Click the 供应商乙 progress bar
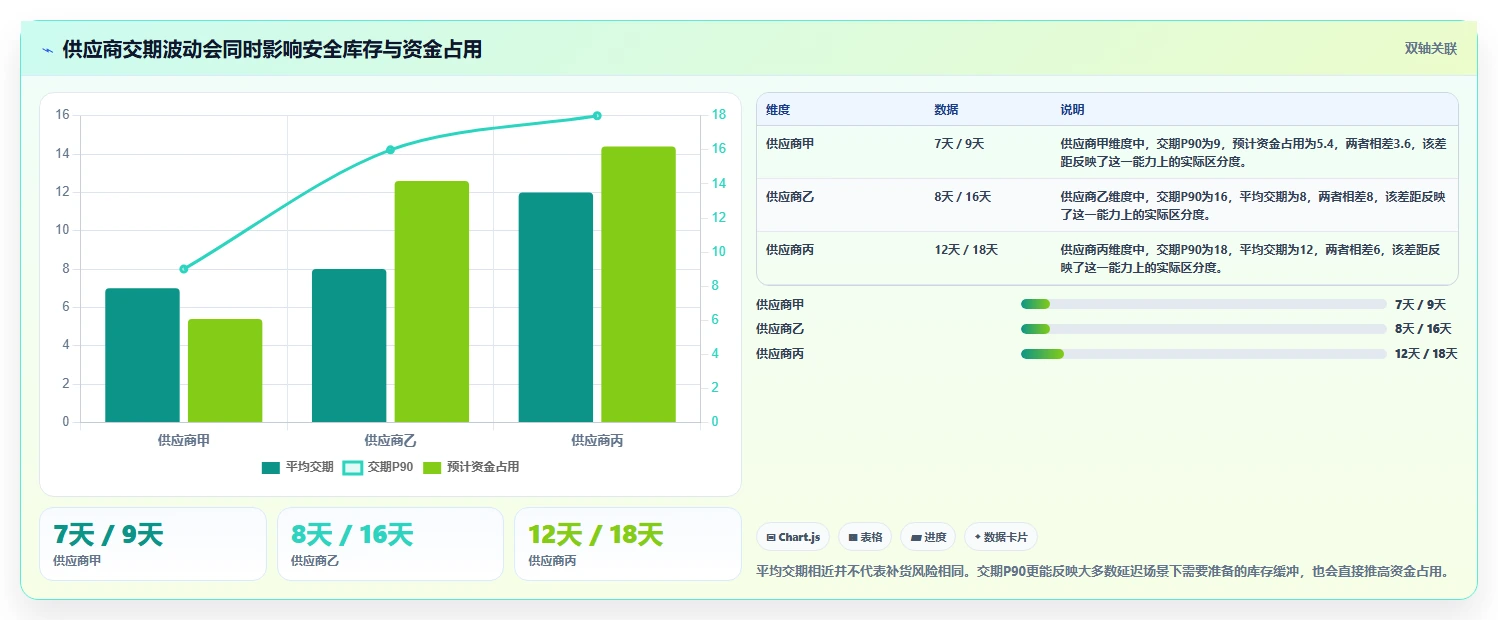1498x620 pixels. click(1203, 329)
